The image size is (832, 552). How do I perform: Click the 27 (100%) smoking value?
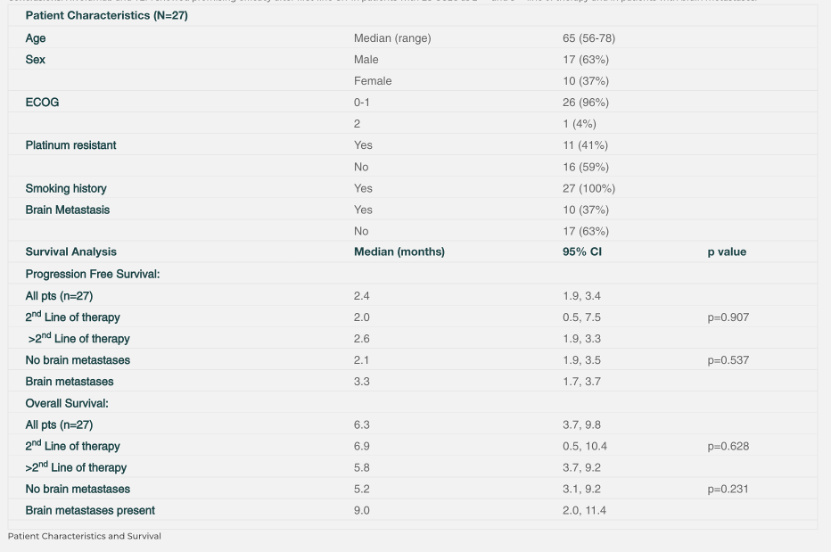[x=588, y=188]
